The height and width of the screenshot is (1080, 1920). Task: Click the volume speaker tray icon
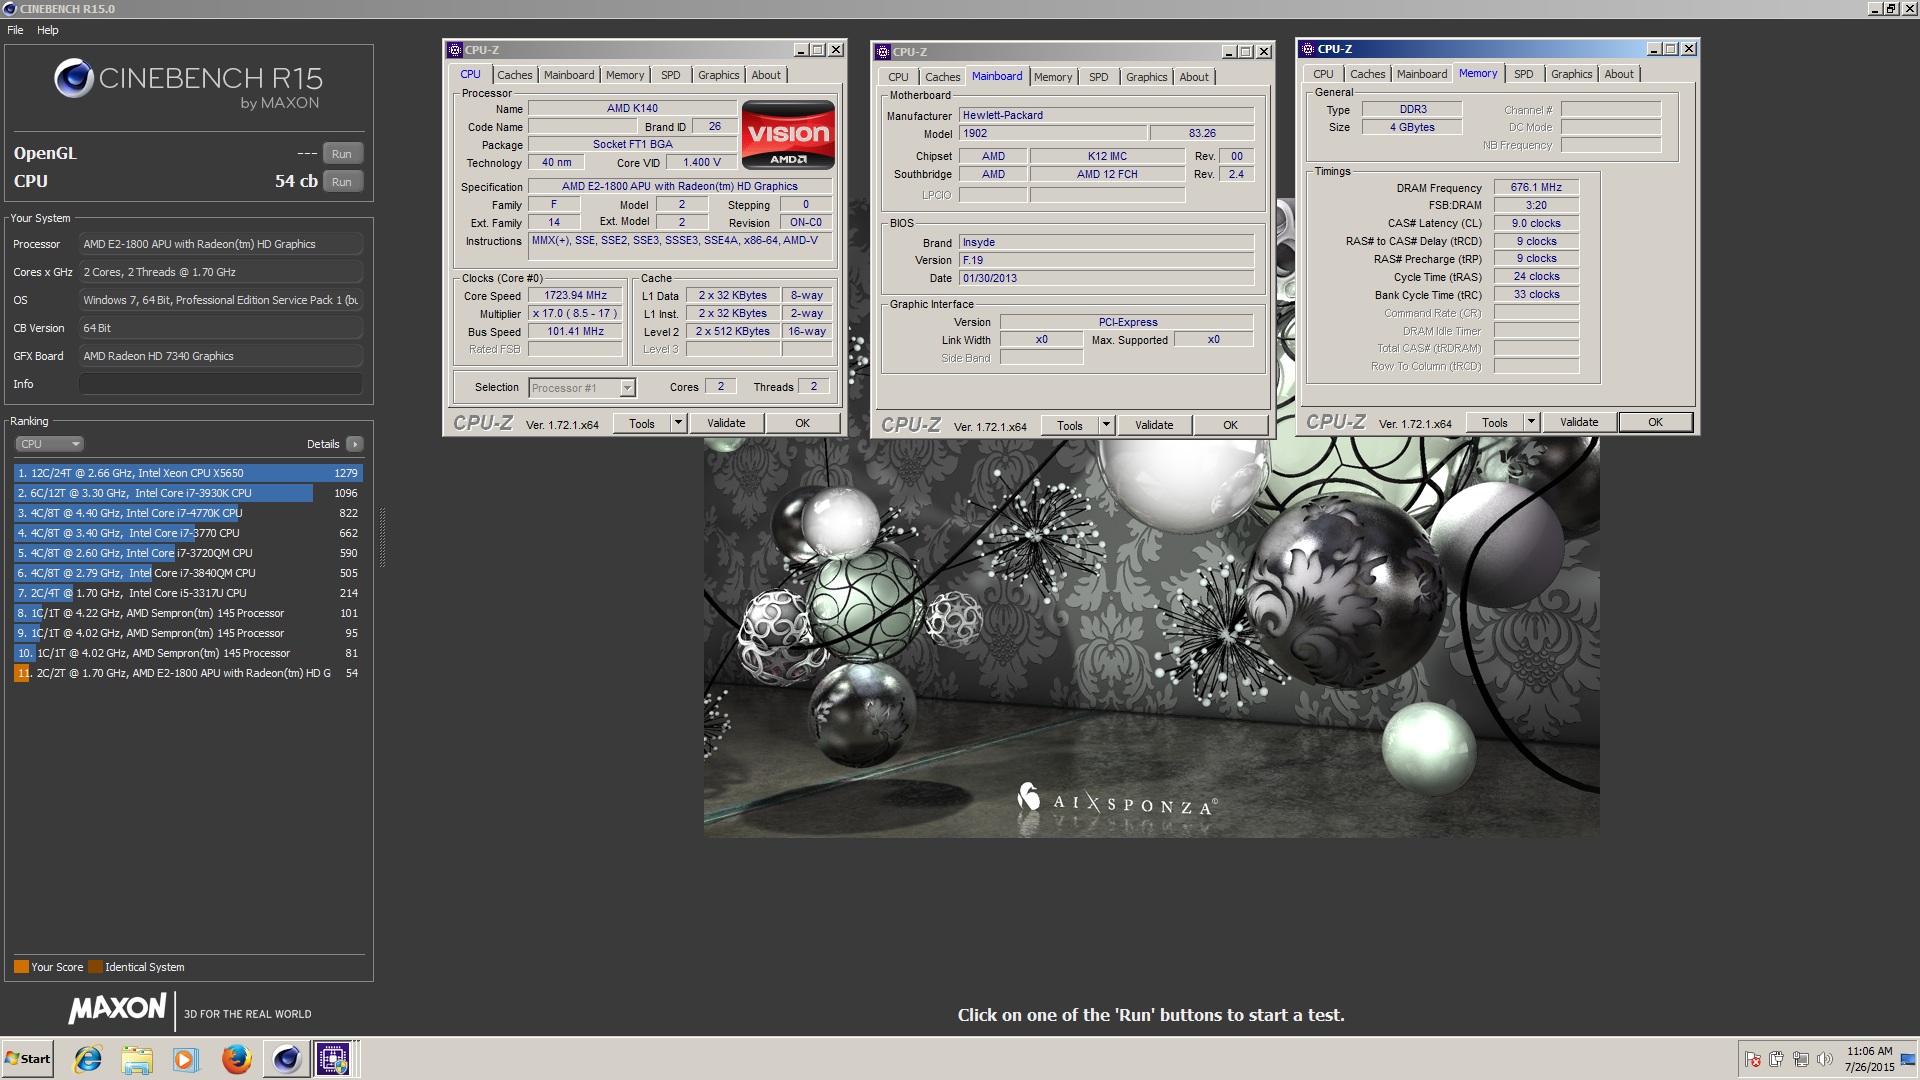pyautogui.click(x=1824, y=1059)
